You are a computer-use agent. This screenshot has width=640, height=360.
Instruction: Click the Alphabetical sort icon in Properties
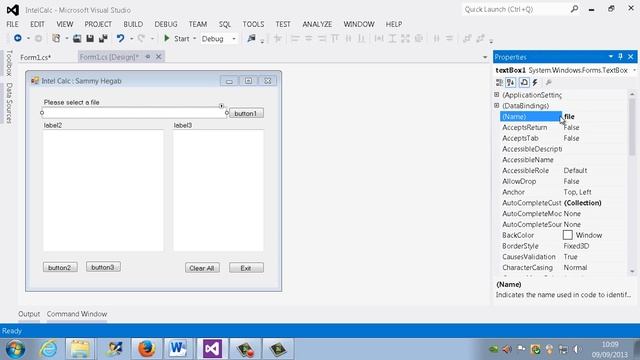(x=511, y=82)
